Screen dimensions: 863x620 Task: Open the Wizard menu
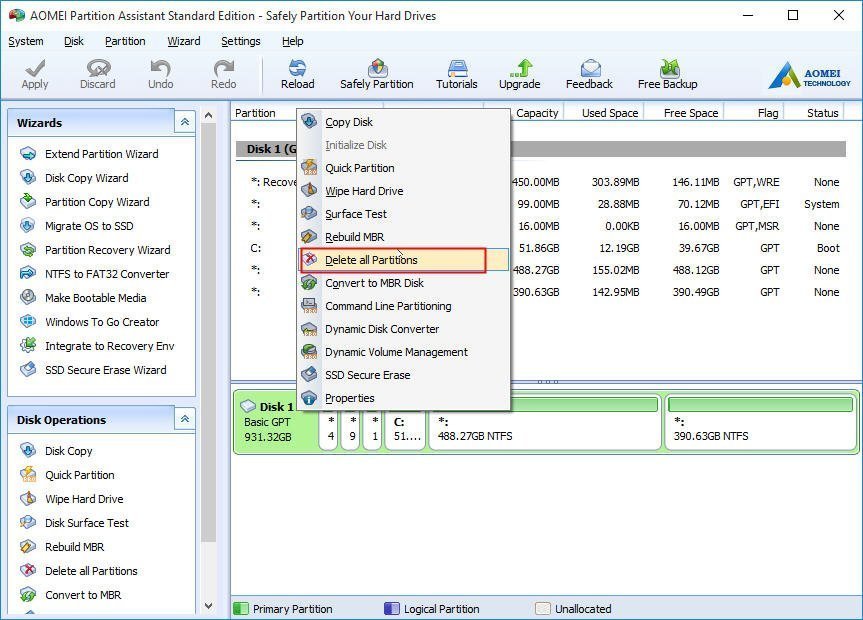click(x=184, y=41)
